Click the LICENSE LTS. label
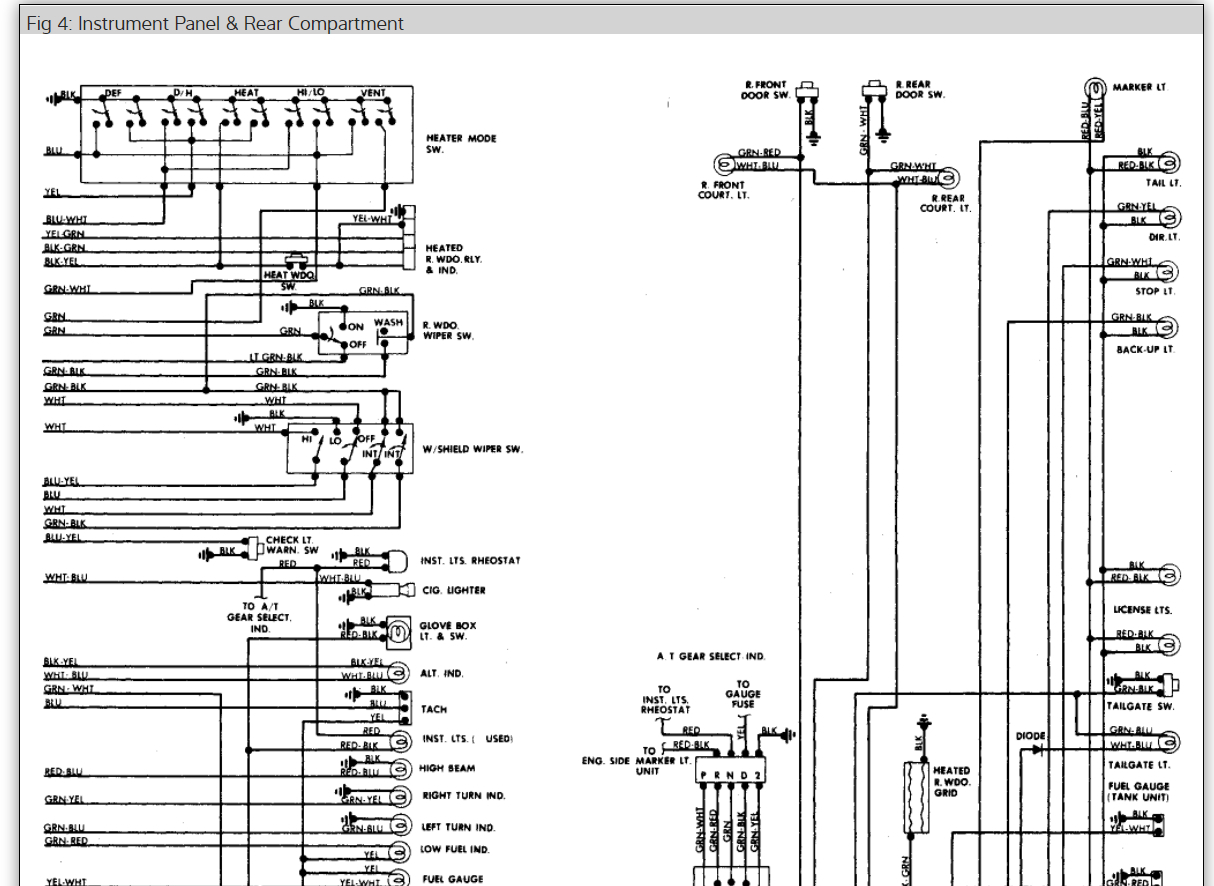1214x886 pixels. pos(1143,610)
